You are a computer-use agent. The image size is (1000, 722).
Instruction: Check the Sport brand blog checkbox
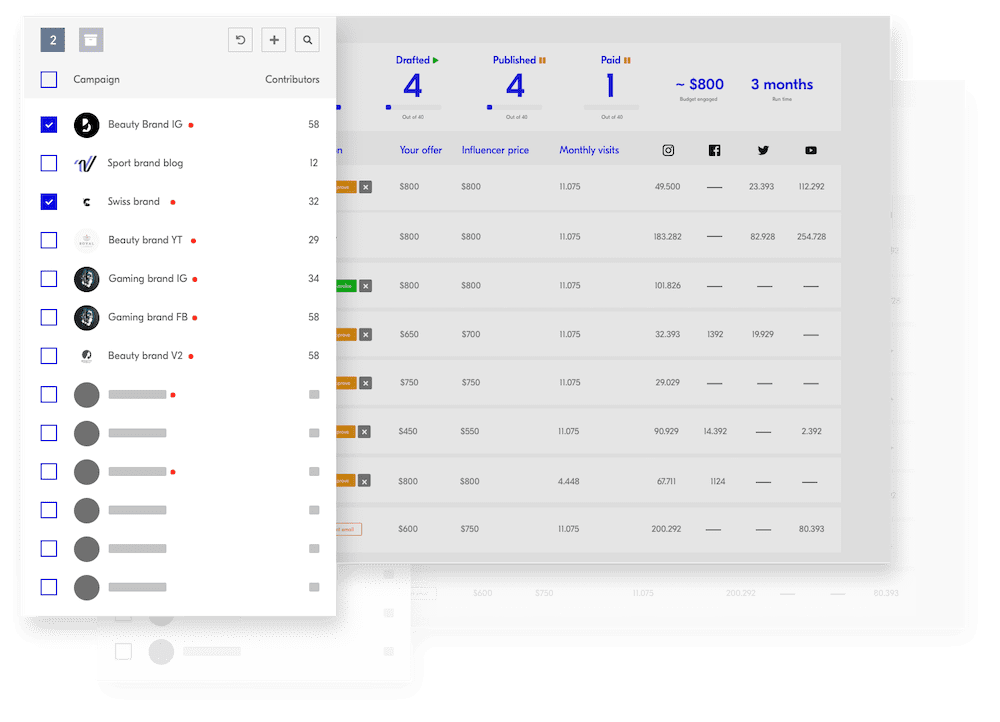tap(49, 163)
